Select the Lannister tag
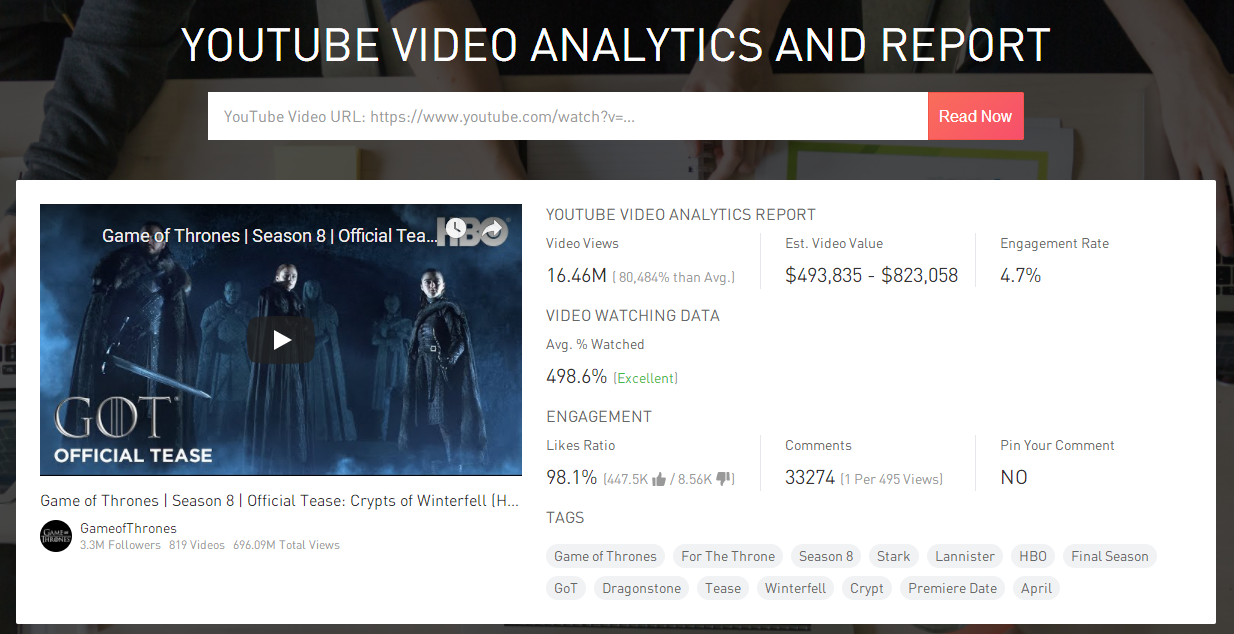The width and height of the screenshot is (1234, 634). point(965,556)
